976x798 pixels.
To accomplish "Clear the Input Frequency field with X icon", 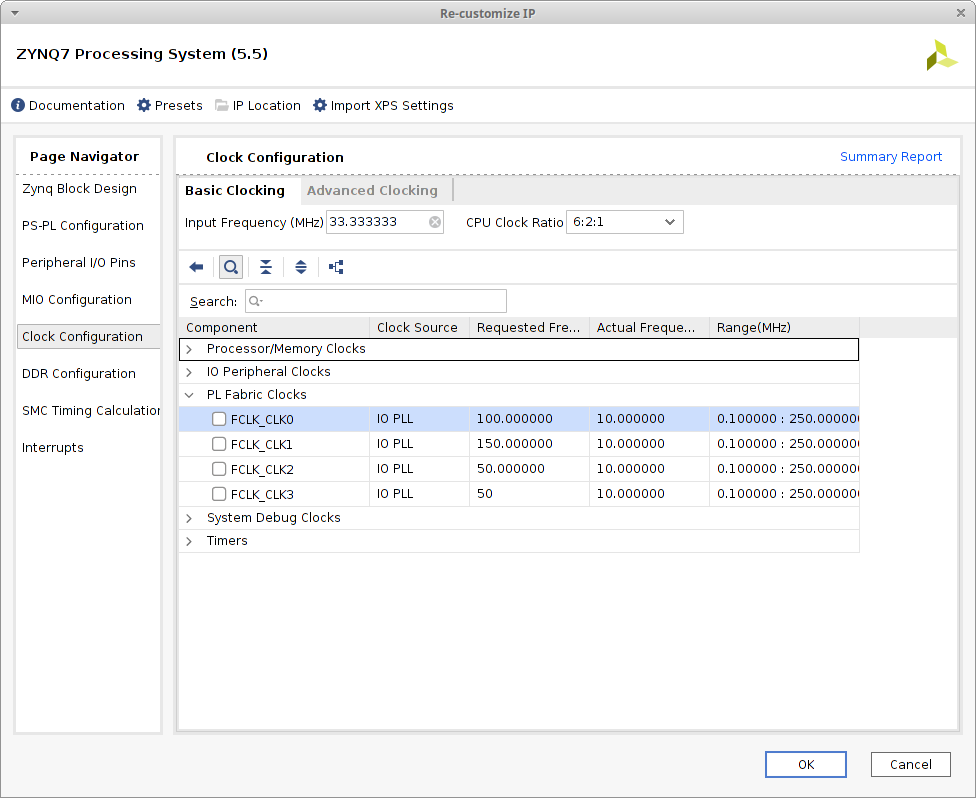I will click(x=435, y=222).
